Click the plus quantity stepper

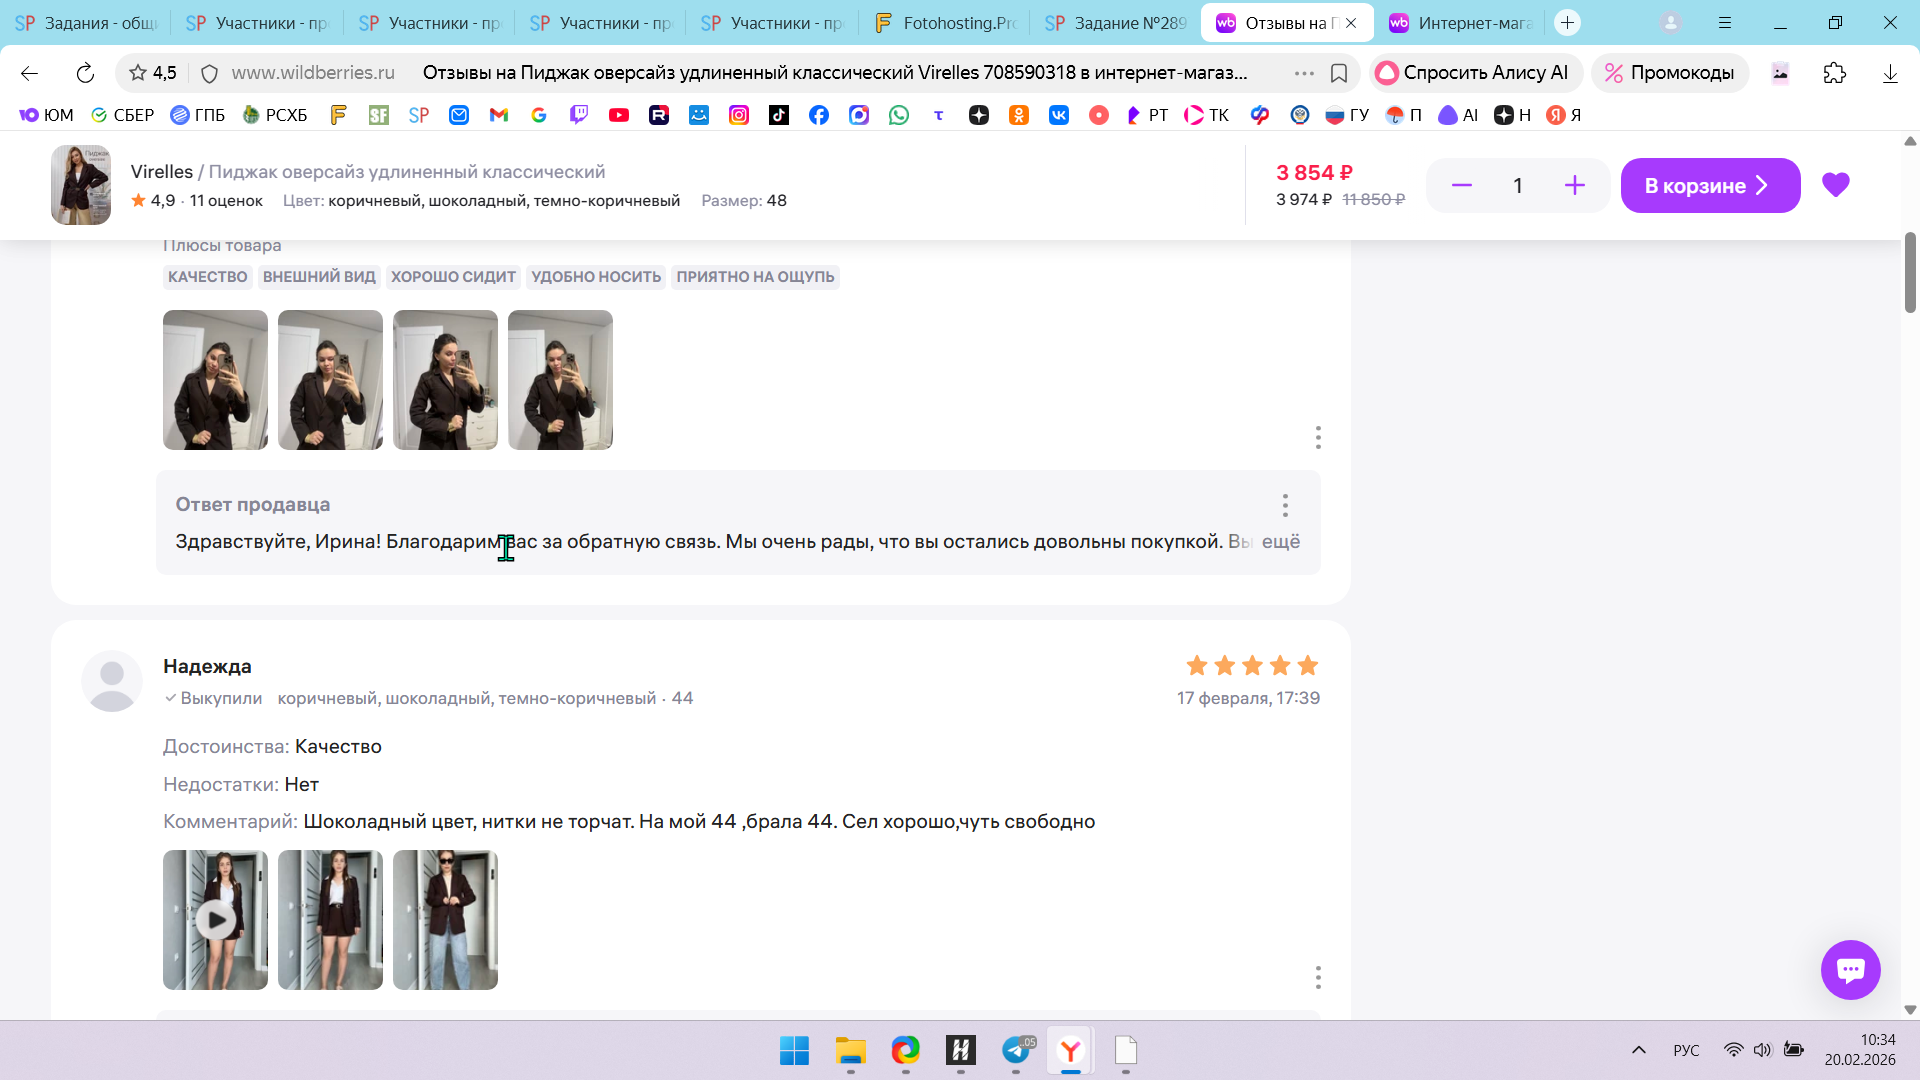1574,186
